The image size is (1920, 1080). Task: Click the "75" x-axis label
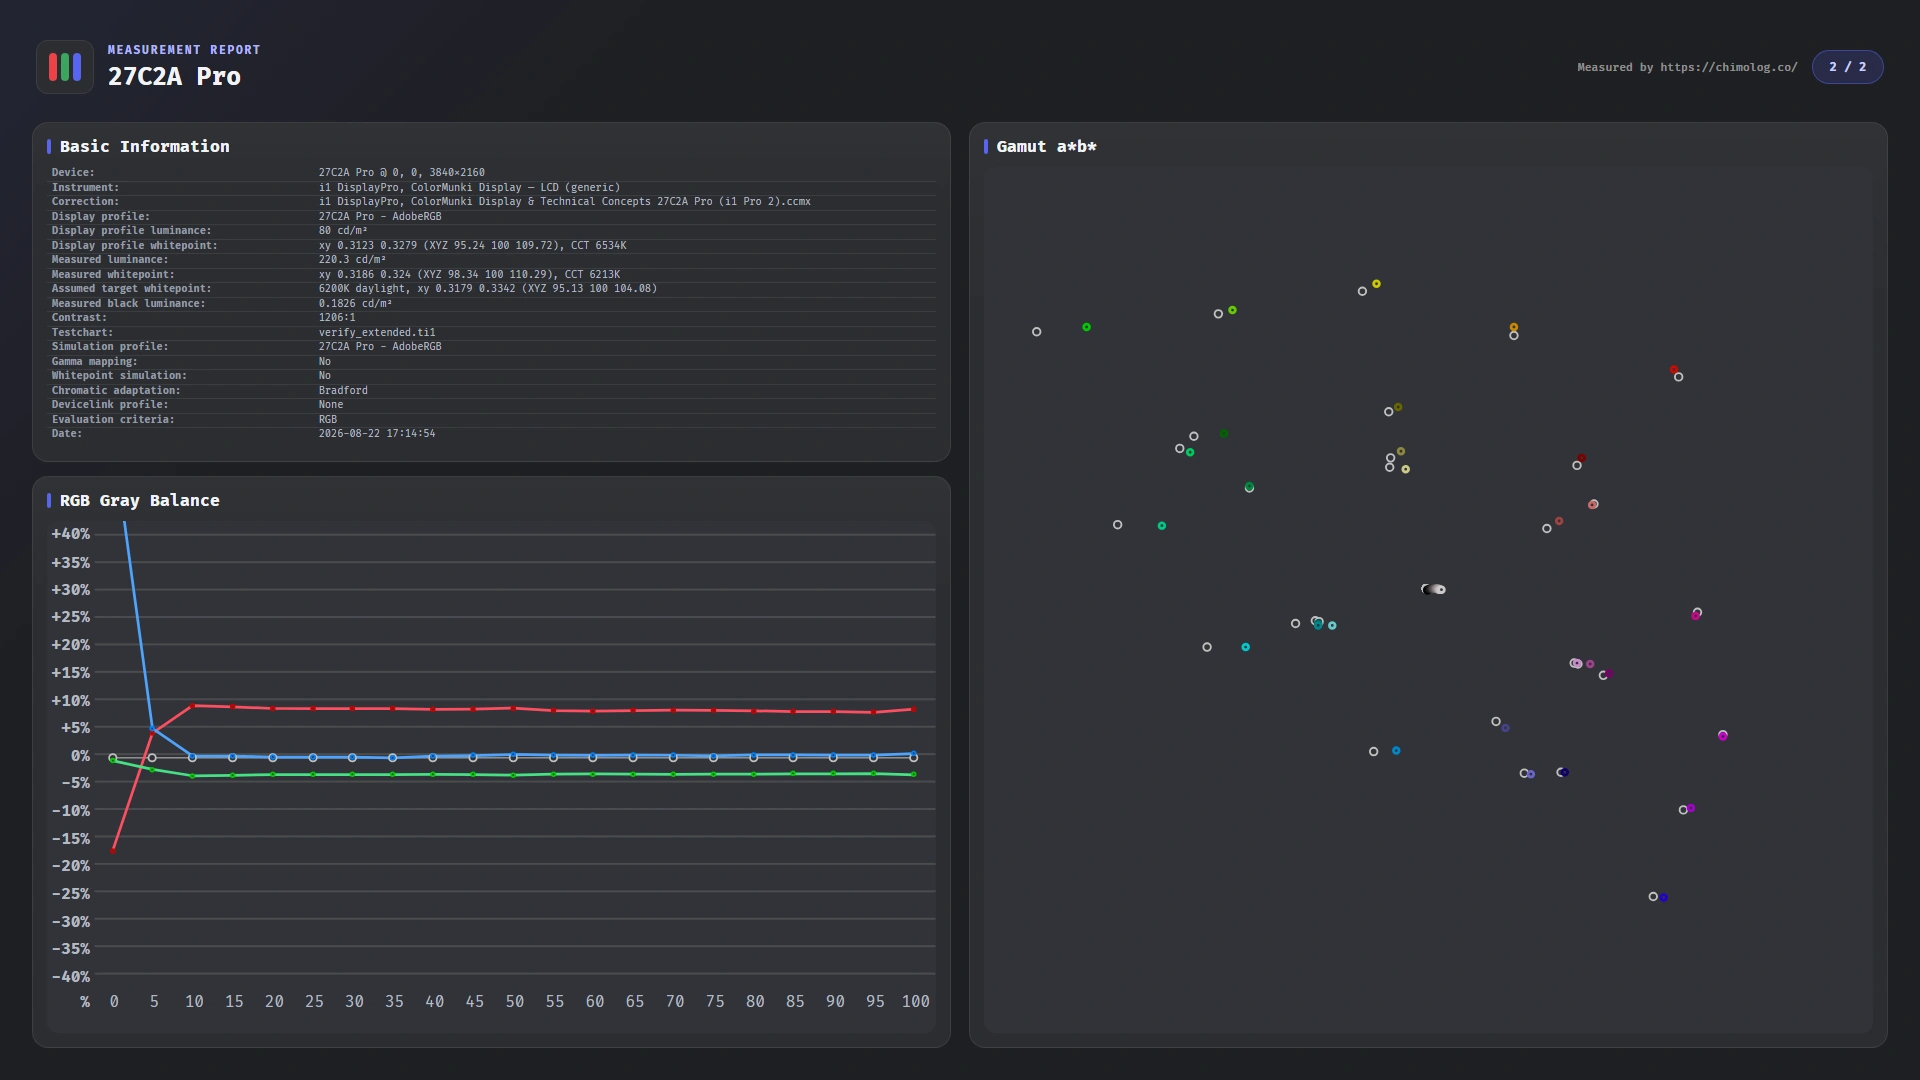715,1002
